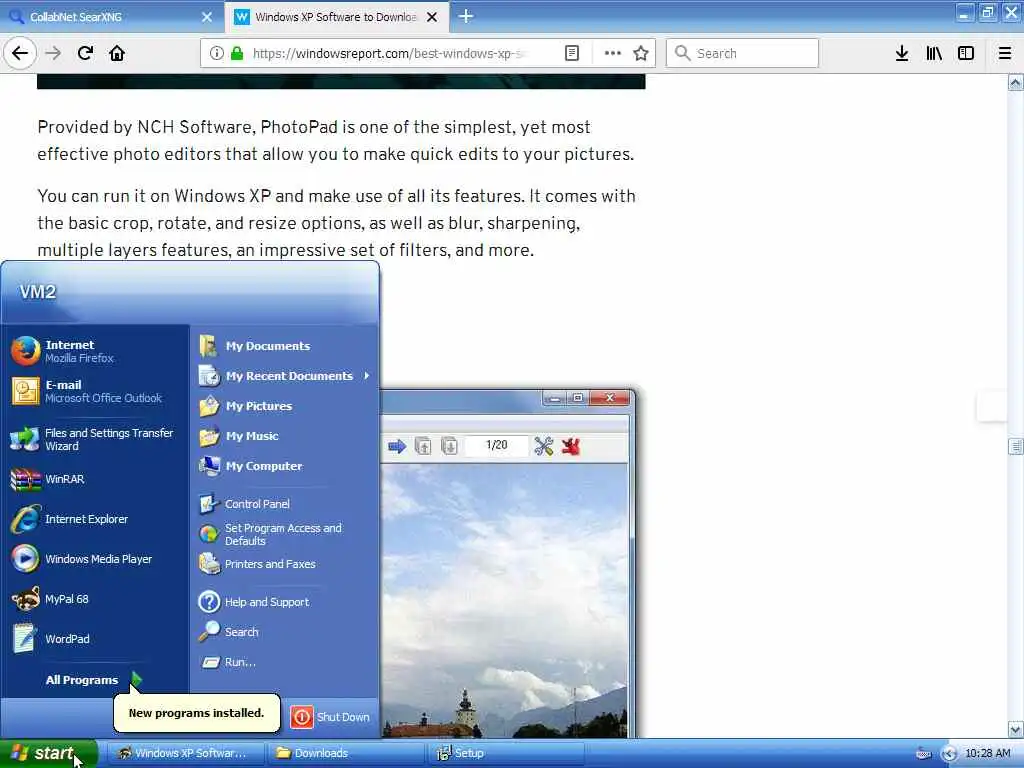Launch WordPad
This screenshot has height=768, width=1024.
[x=97, y=639]
